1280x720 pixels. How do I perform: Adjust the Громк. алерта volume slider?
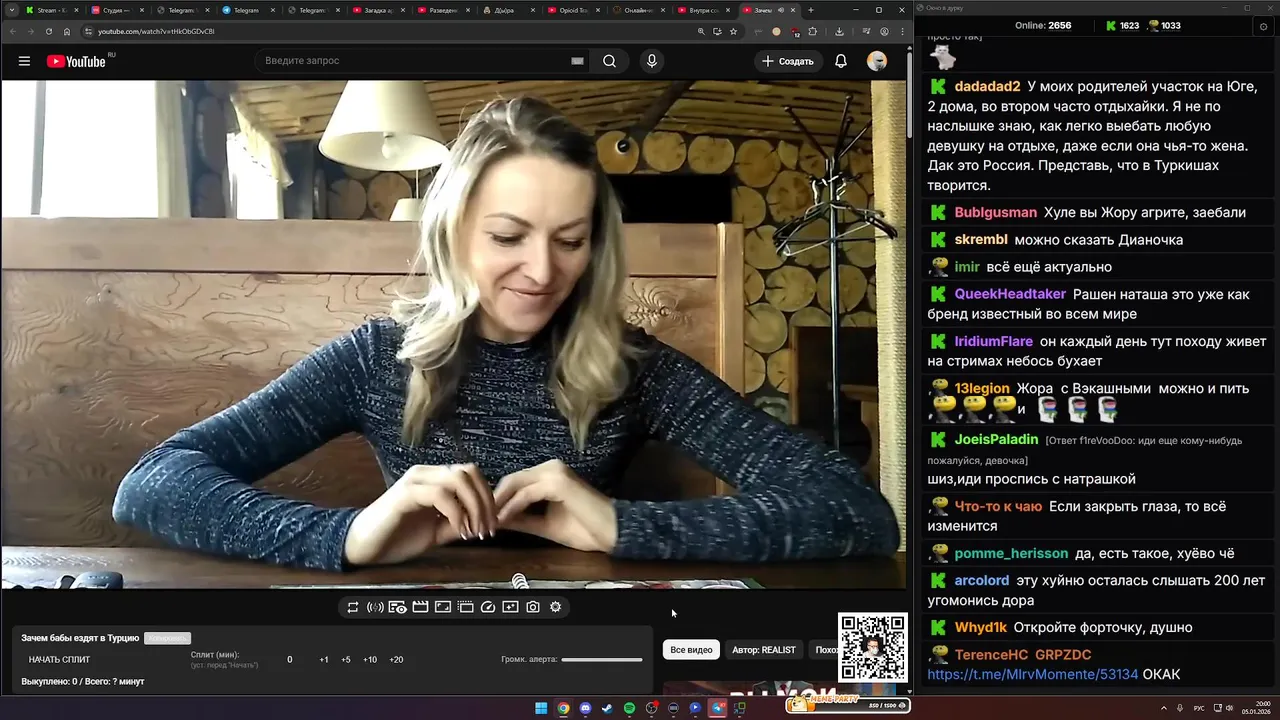(x=602, y=660)
